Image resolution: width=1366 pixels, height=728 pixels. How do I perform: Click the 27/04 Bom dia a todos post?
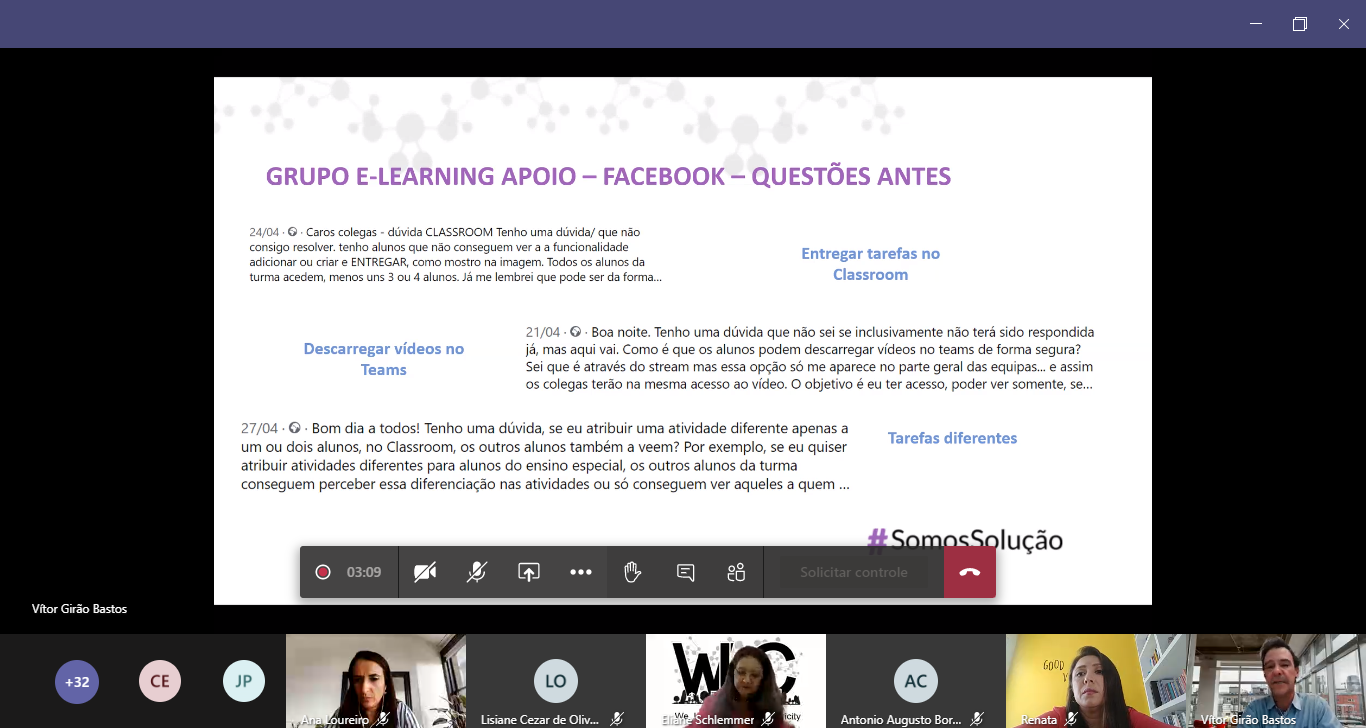click(x=546, y=456)
